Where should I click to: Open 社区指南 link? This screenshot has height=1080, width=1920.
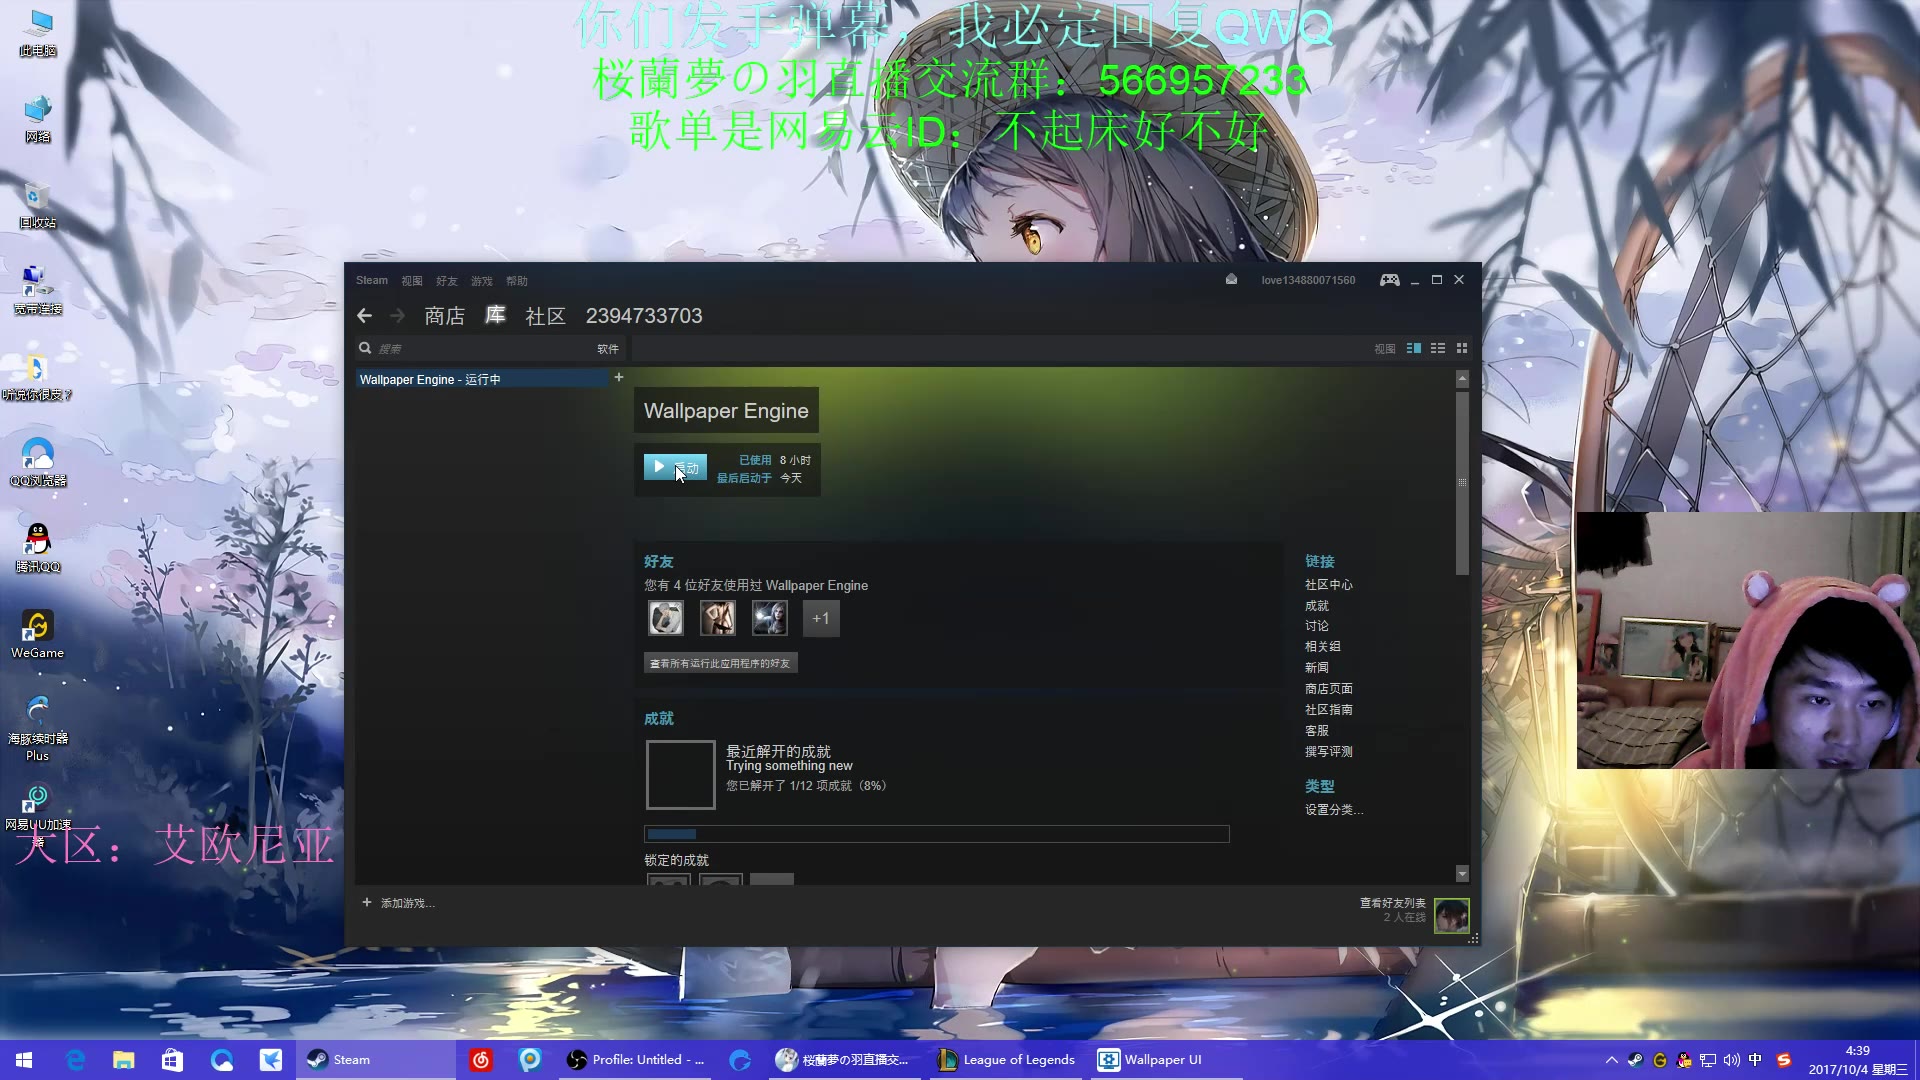click(x=1329, y=710)
